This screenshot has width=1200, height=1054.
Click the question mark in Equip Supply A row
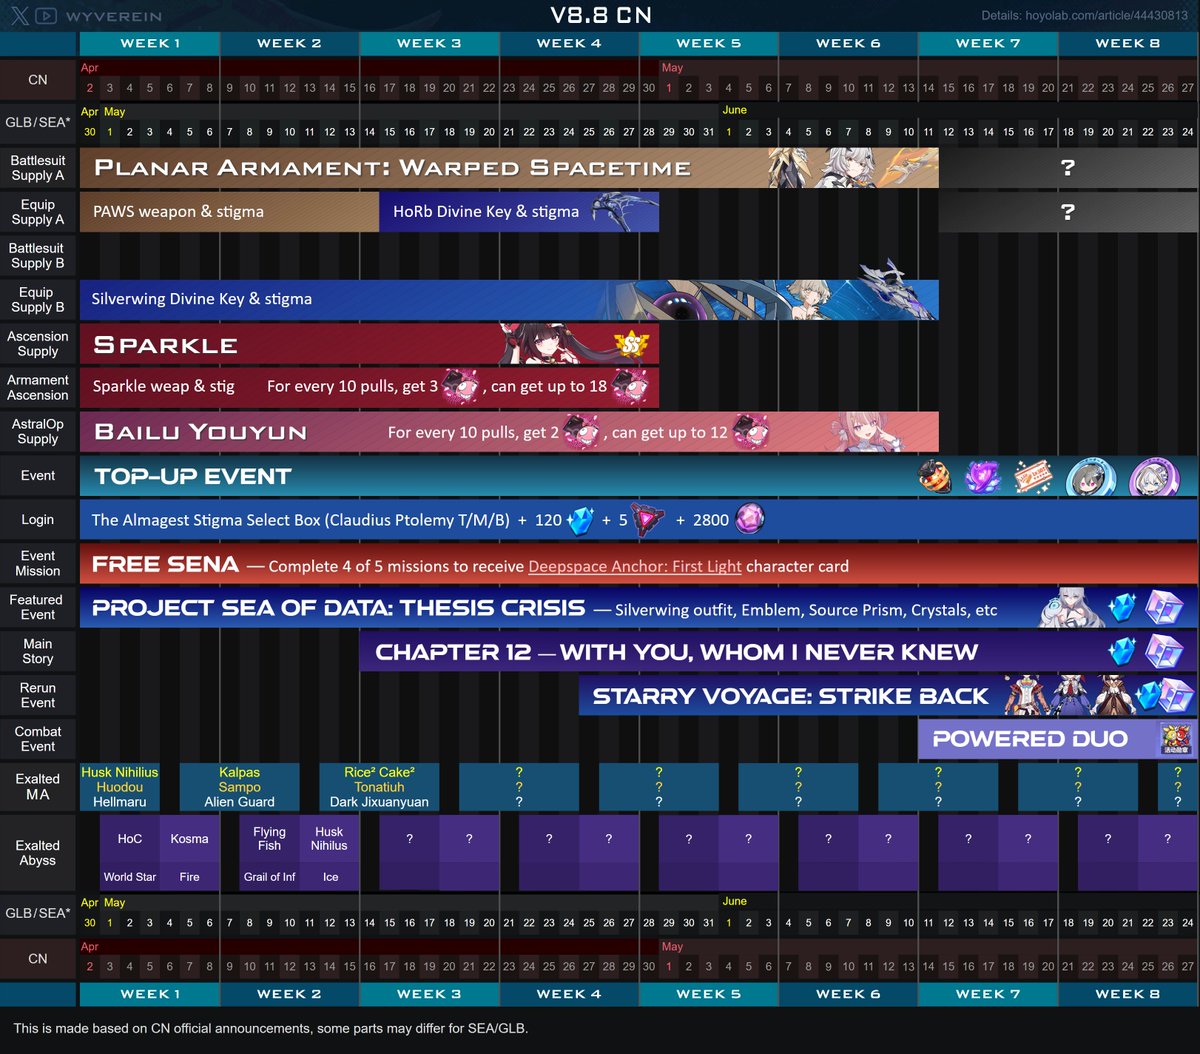[1067, 212]
